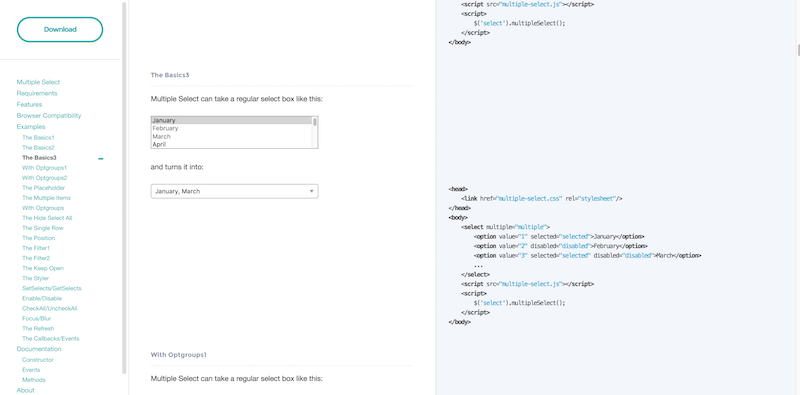
Task: Jump to The Placeholder example
Action: tap(43, 188)
